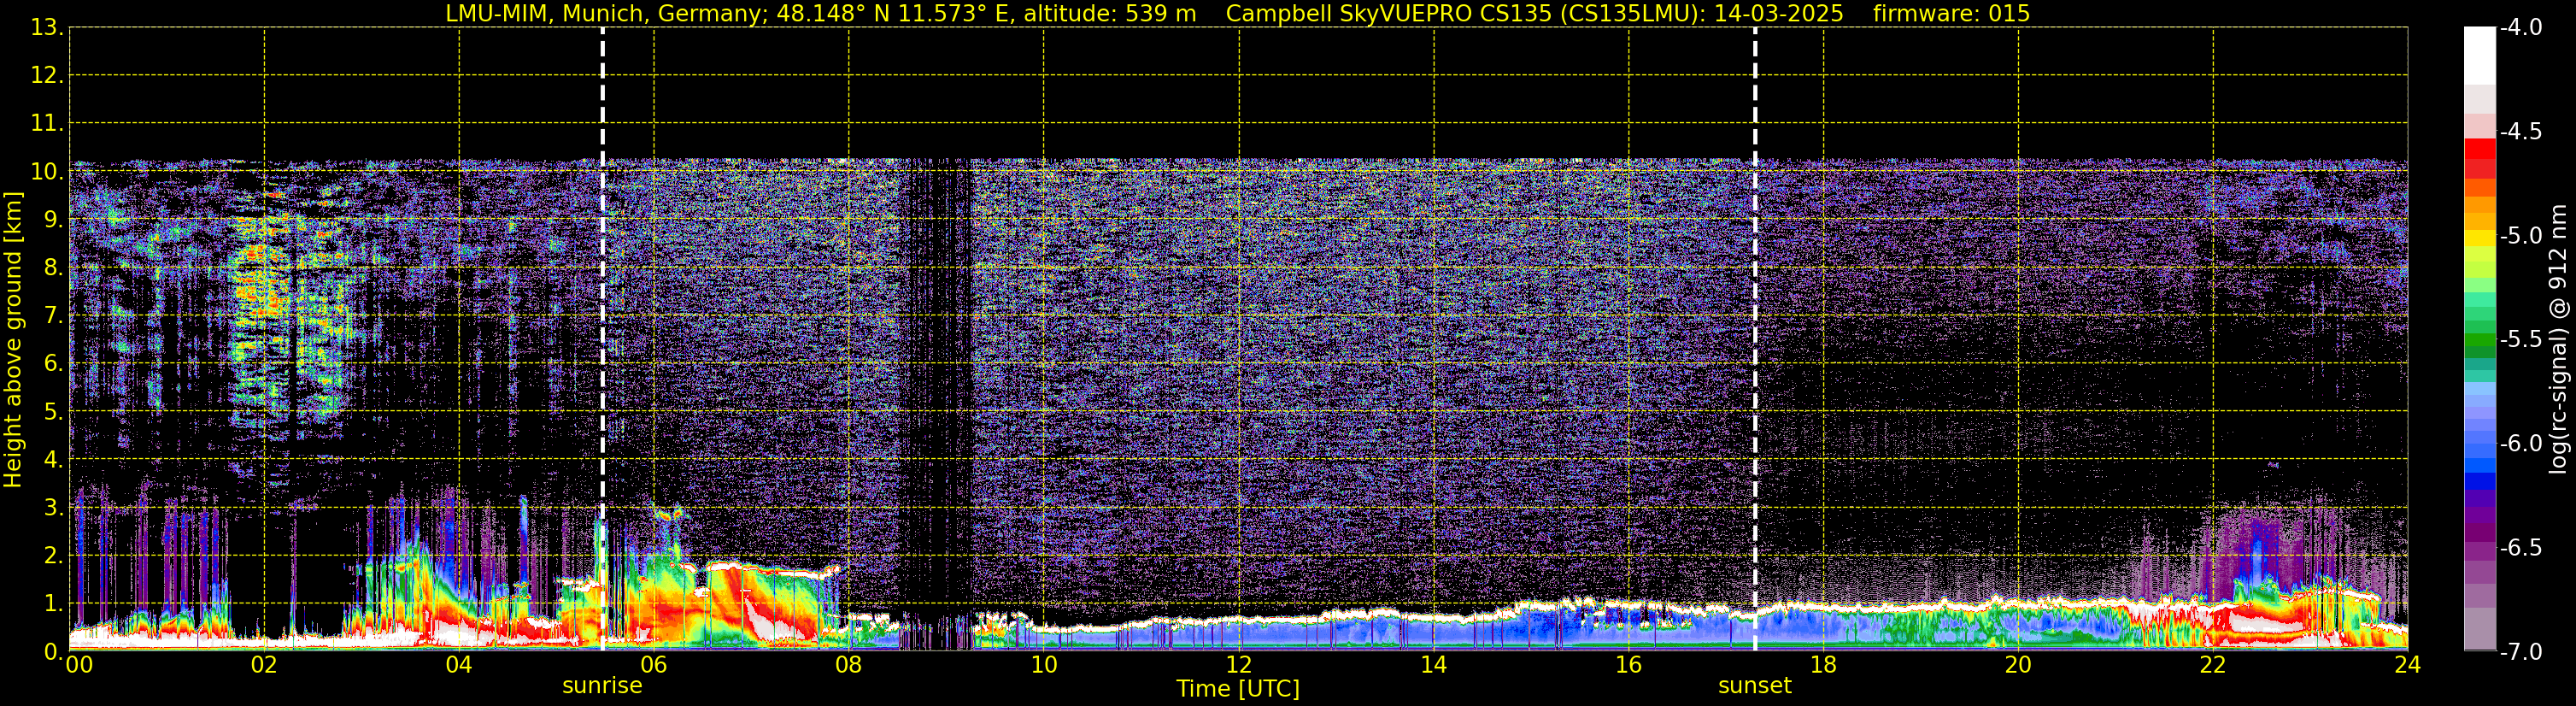The height and width of the screenshot is (706, 2576).
Task: Click the '-4.0' colorbar tick label
Action: 2520,28
